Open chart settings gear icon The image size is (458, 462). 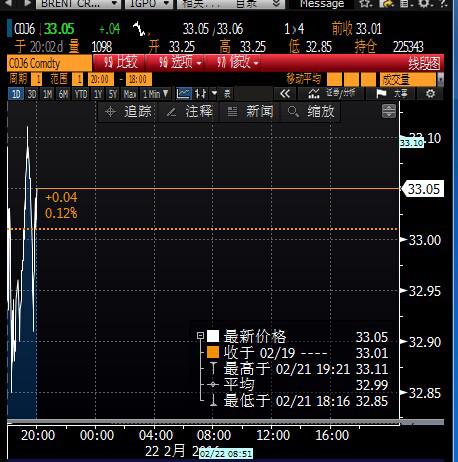[431, 94]
